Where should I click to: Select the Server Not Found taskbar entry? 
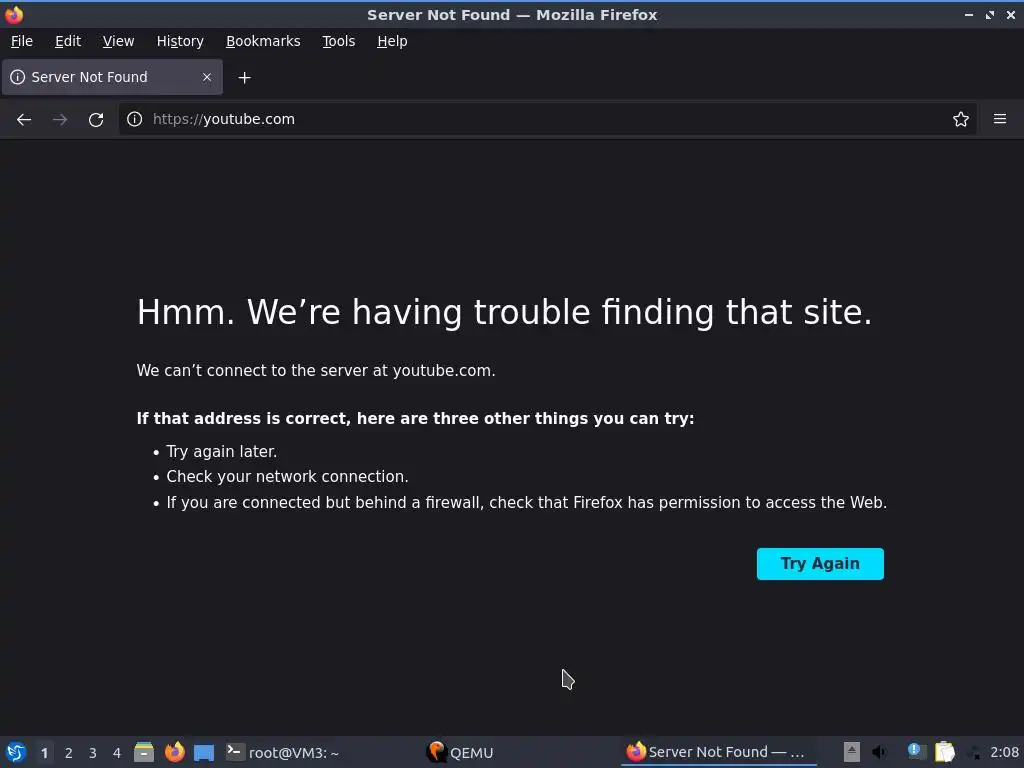tap(718, 752)
